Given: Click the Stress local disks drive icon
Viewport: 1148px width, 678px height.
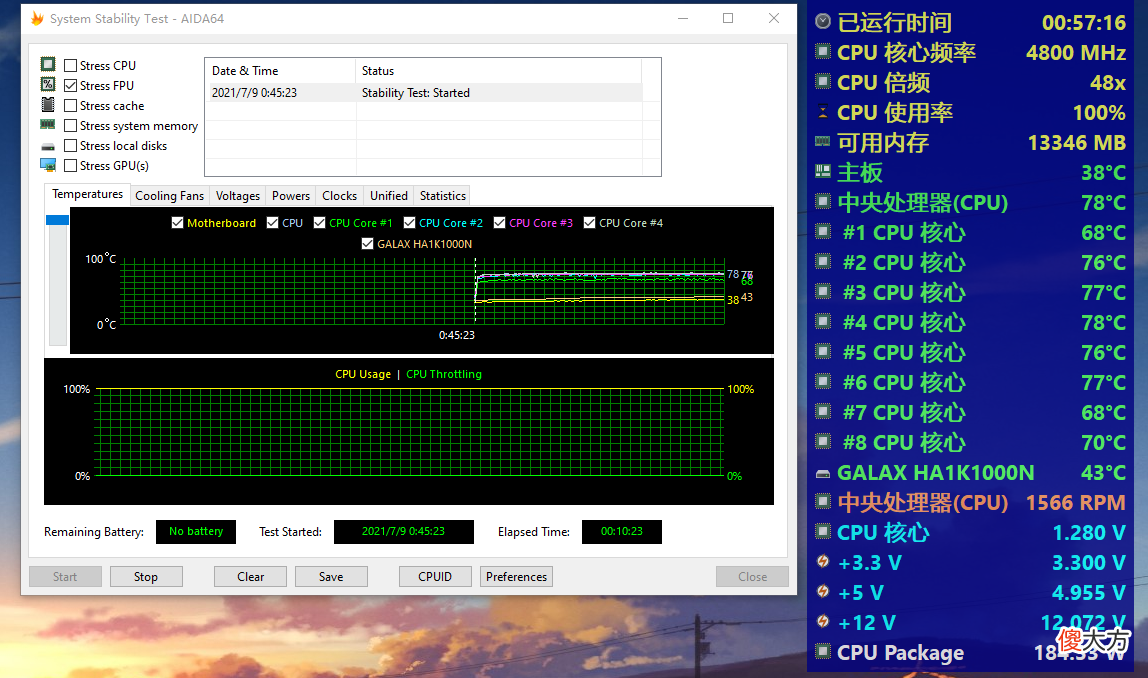Looking at the screenshot, I should [x=48, y=146].
